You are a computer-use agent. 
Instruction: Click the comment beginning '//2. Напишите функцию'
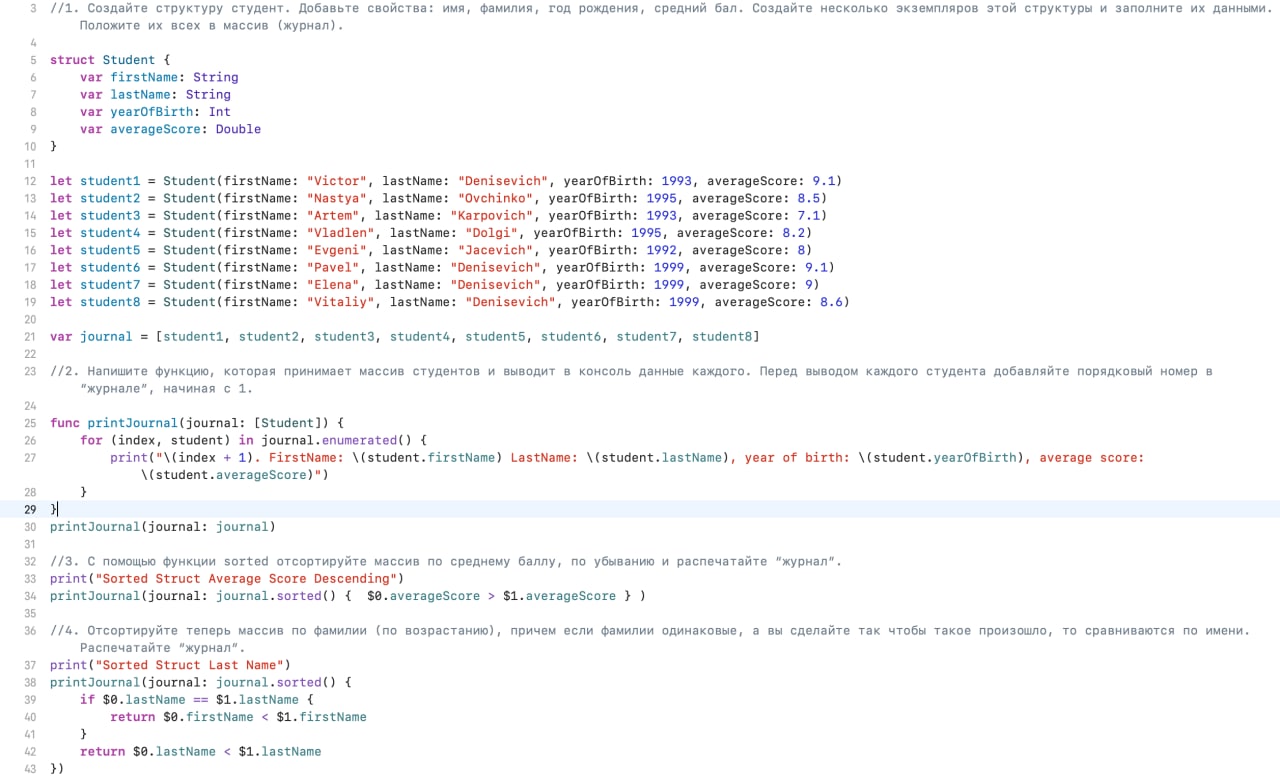[x=631, y=379]
